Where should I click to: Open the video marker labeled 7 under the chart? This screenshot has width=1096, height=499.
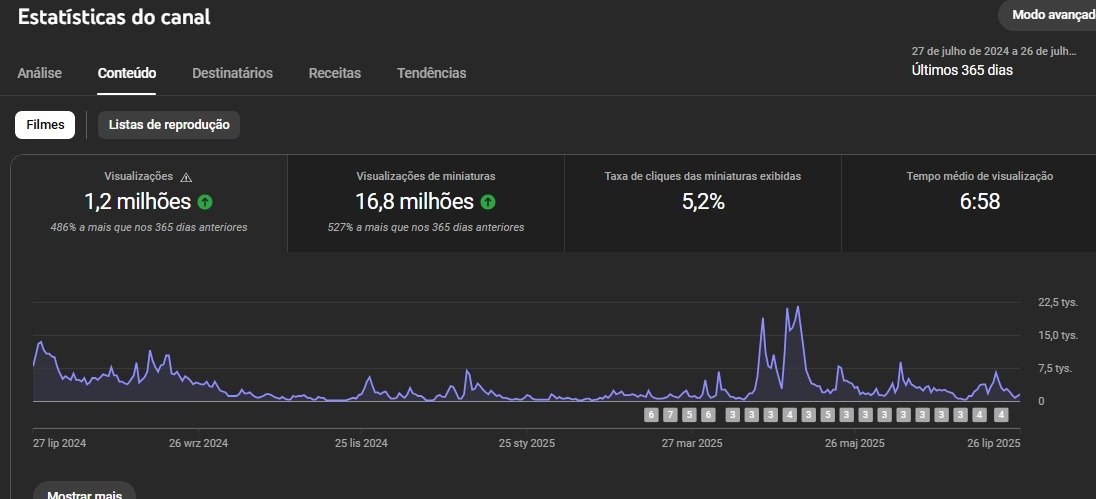point(670,415)
